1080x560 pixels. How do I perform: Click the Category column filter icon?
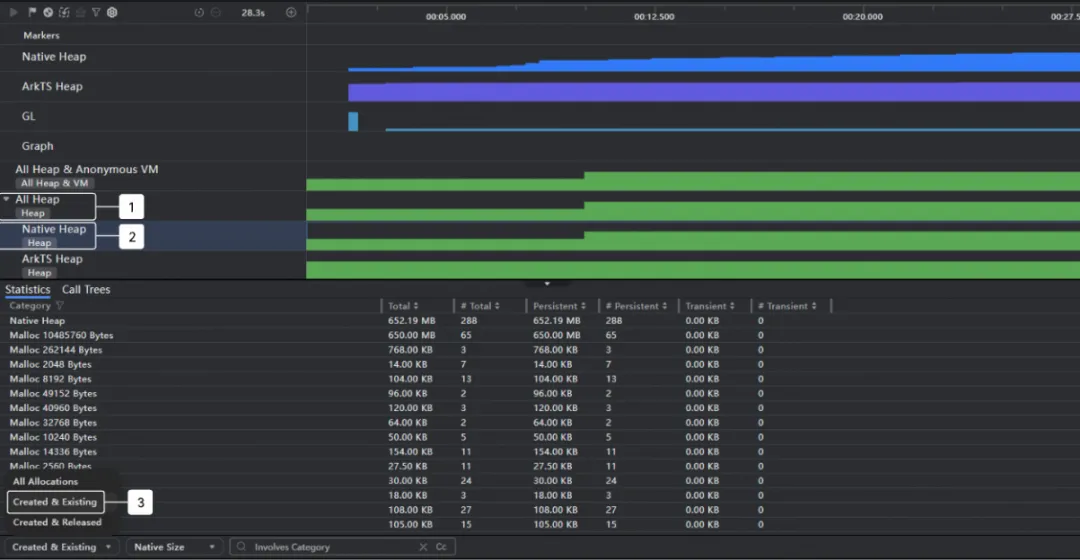point(60,306)
